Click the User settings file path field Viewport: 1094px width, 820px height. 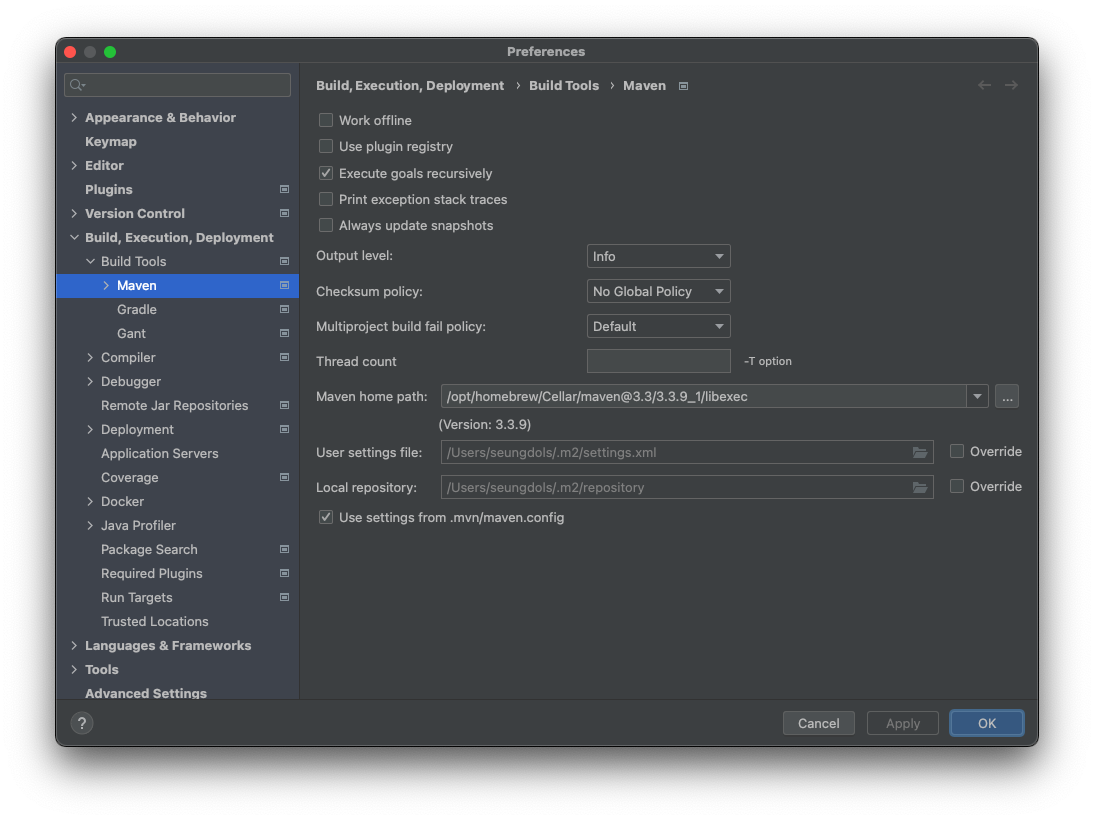click(x=687, y=452)
